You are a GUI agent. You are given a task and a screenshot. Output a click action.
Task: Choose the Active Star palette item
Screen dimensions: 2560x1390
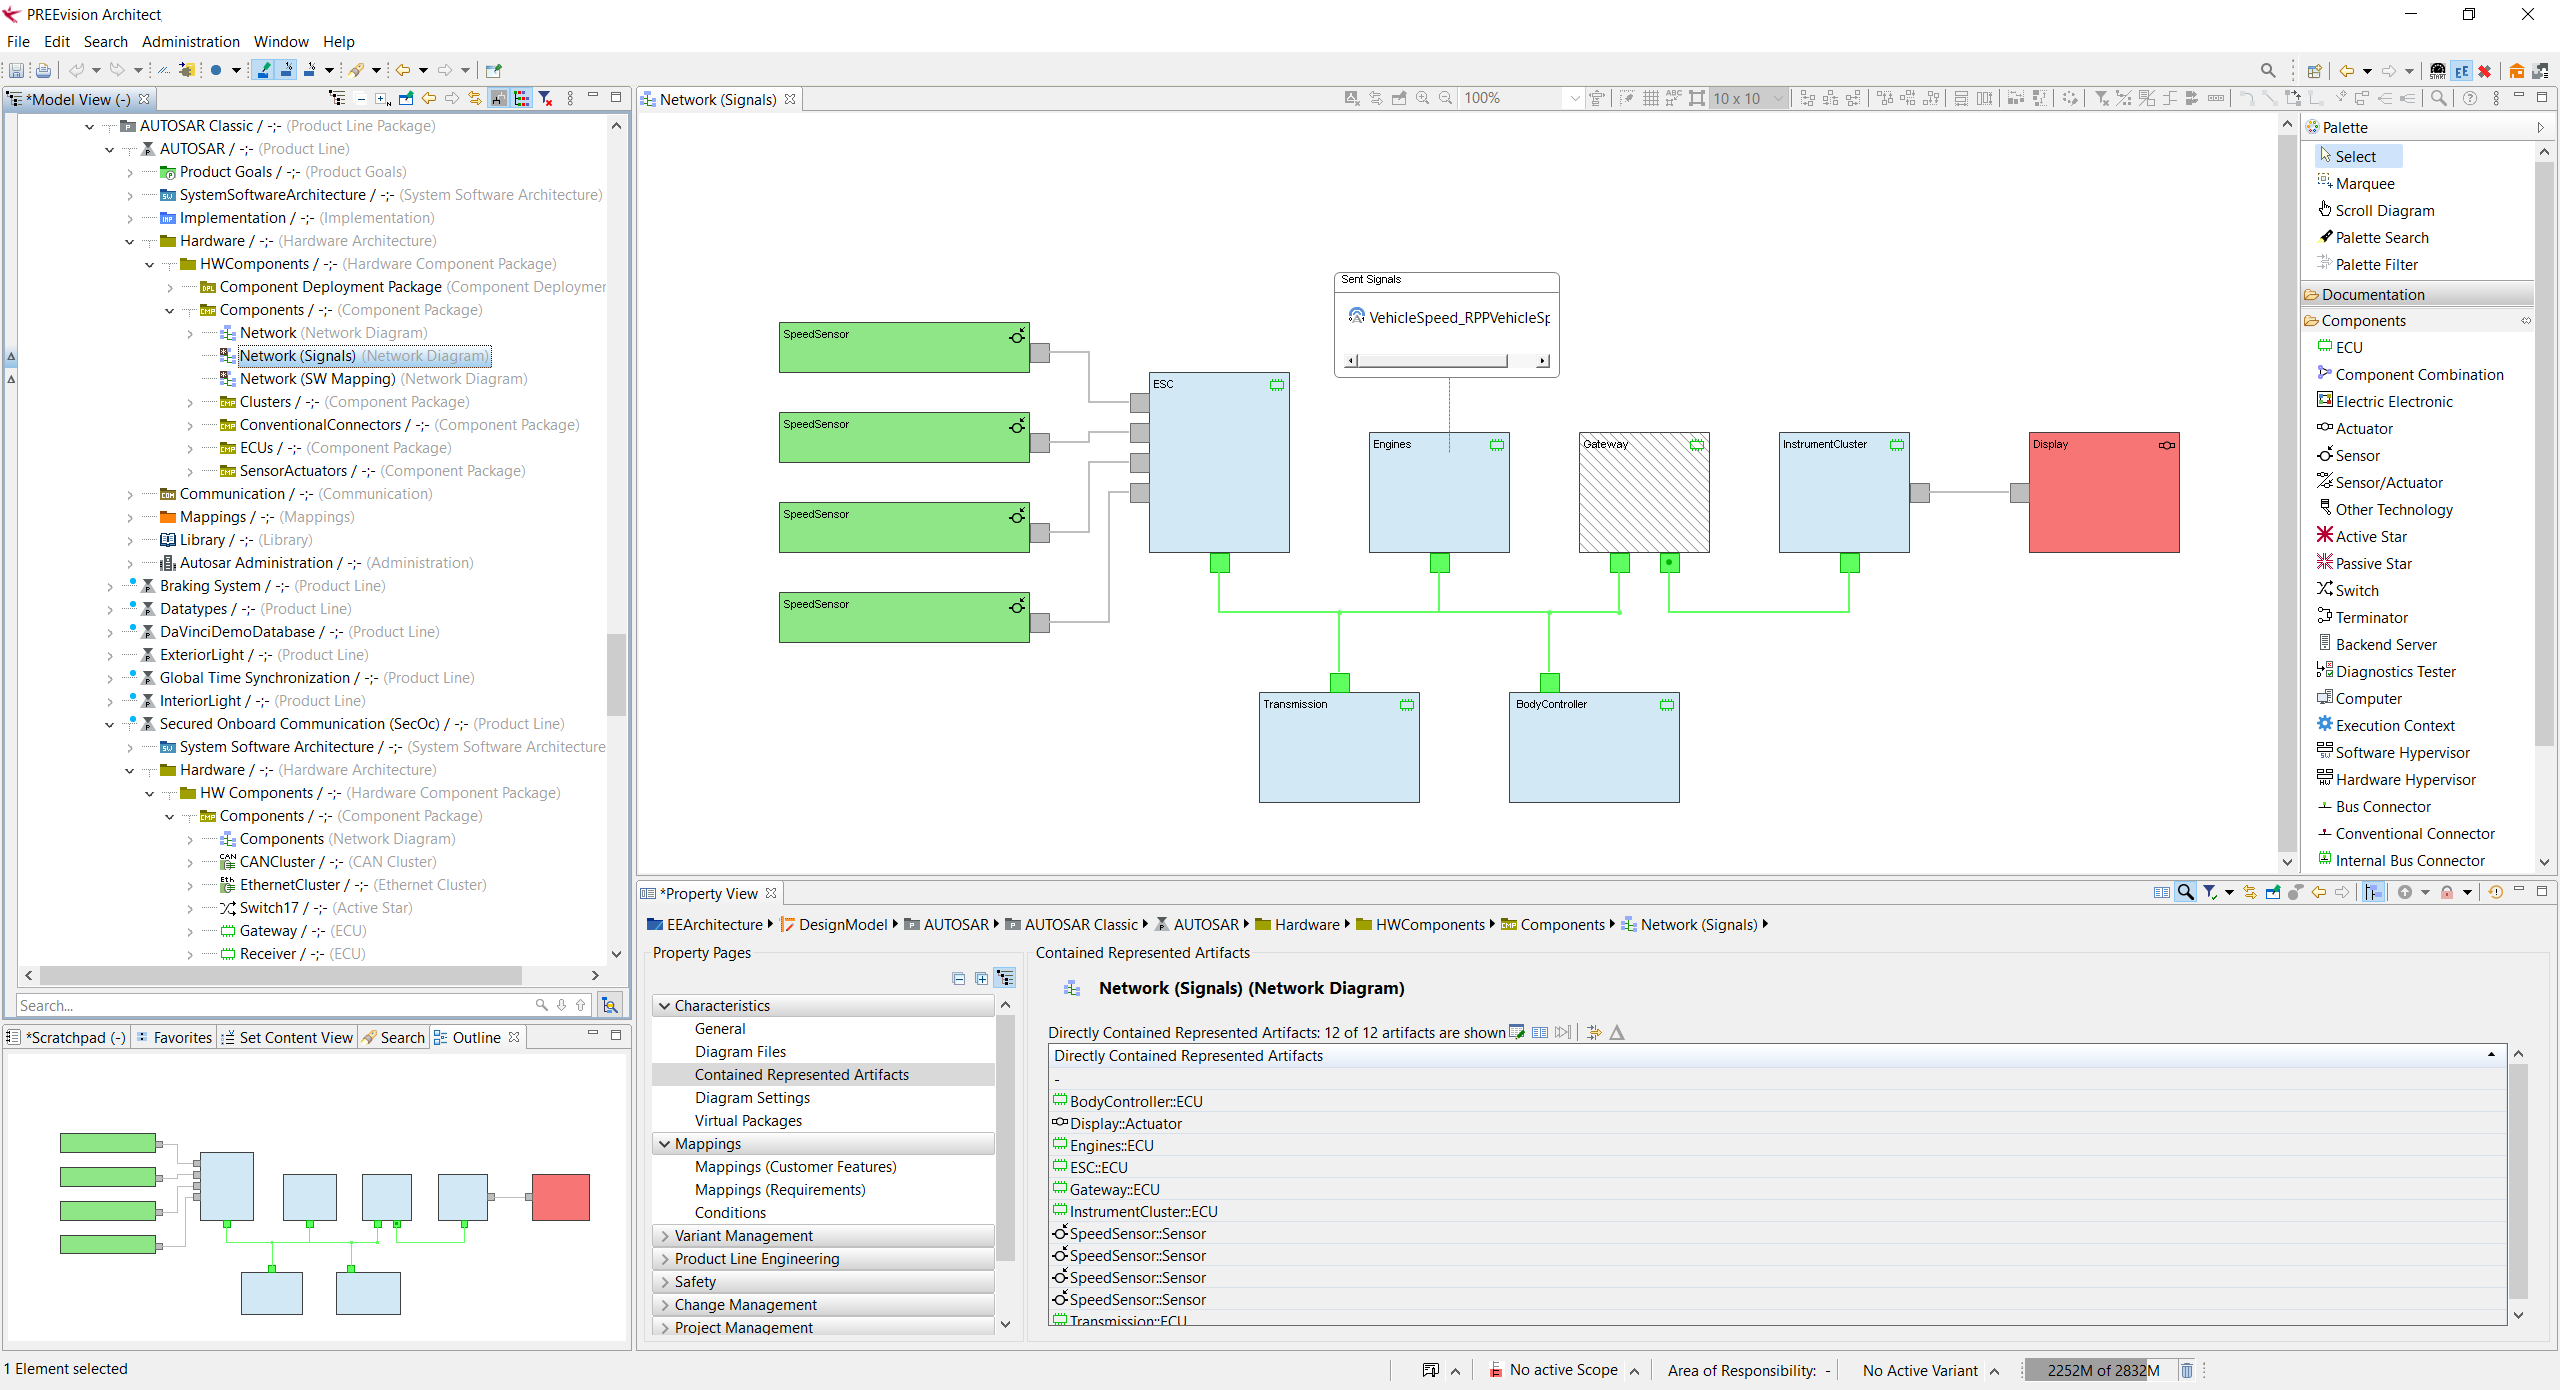[2362, 536]
